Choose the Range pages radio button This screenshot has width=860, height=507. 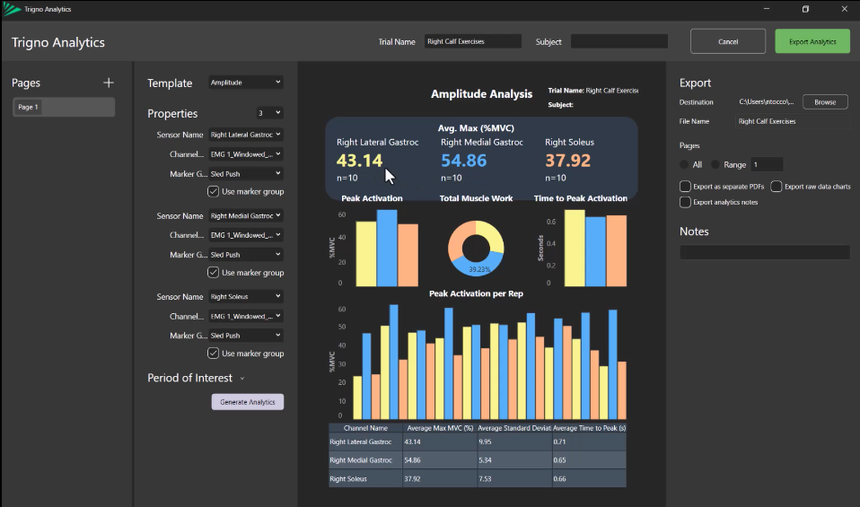(716, 164)
